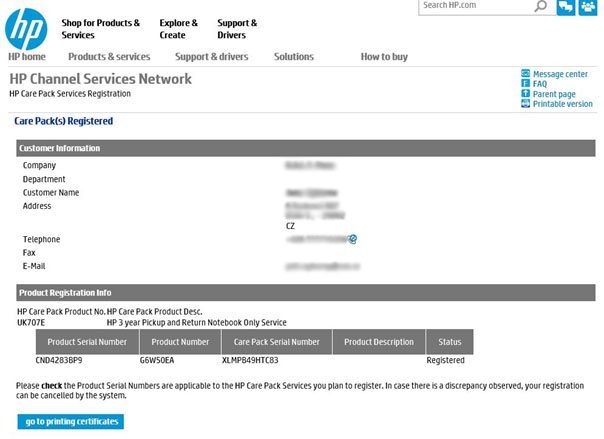Open the Printable version link
The image size is (604, 439).
pyautogui.click(x=562, y=104)
